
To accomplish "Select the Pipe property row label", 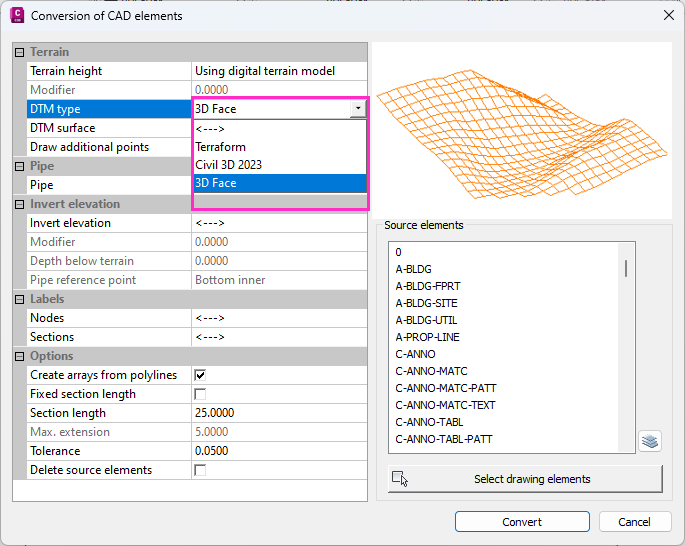I will pyautogui.click(x=109, y=185).
